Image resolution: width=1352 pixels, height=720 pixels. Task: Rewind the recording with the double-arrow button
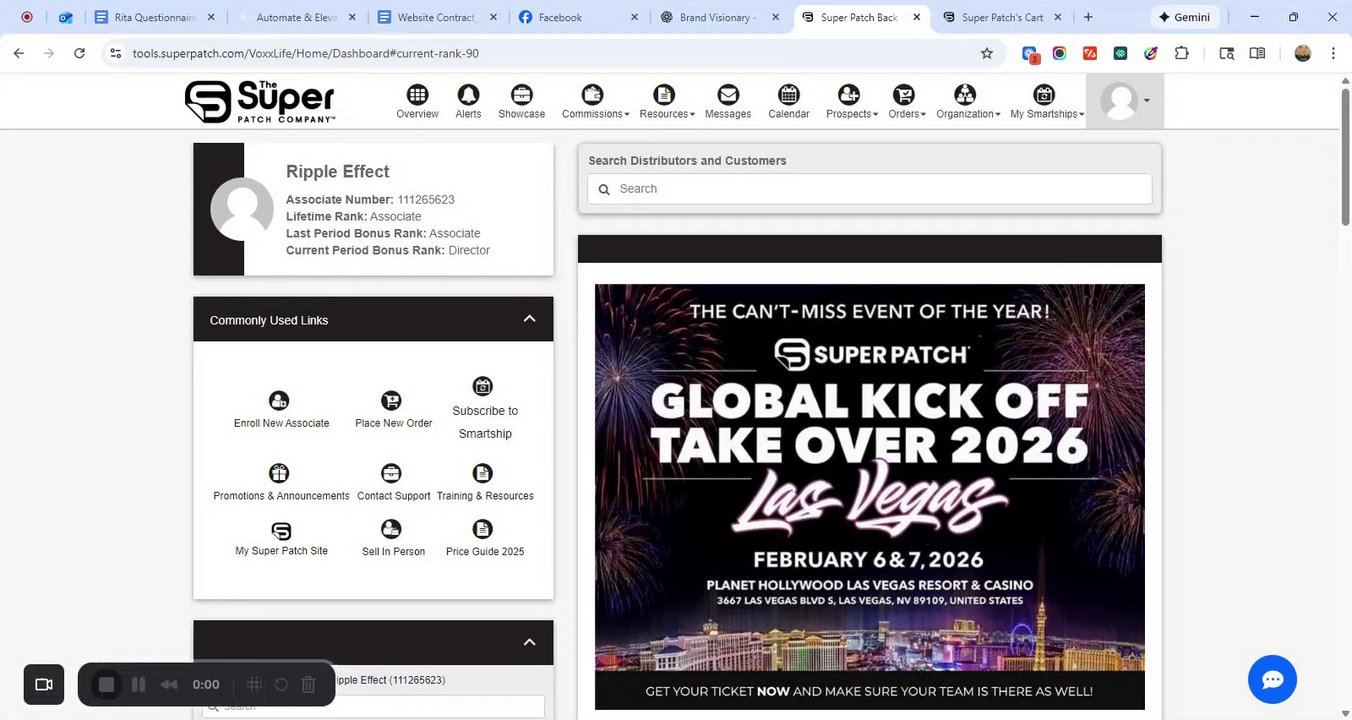(x=169, y=685)
